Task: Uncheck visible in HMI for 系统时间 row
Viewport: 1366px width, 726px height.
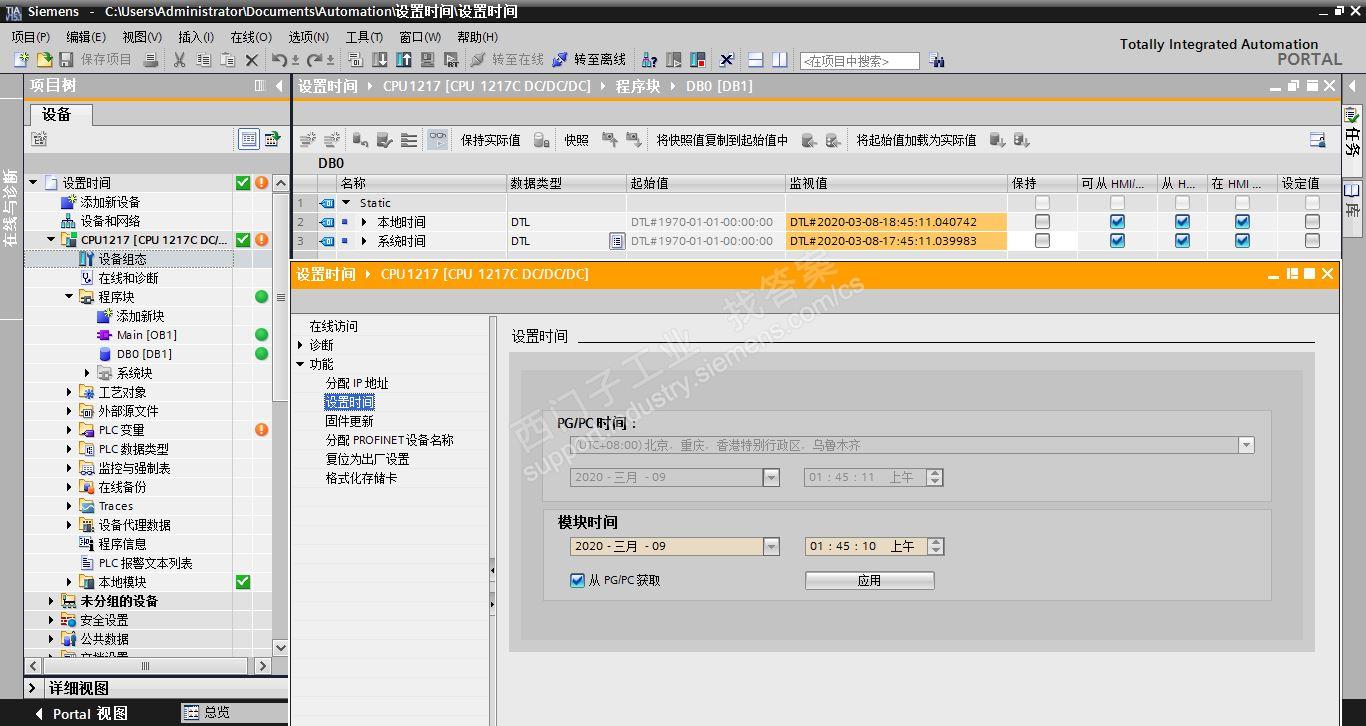Action: 1242,241
